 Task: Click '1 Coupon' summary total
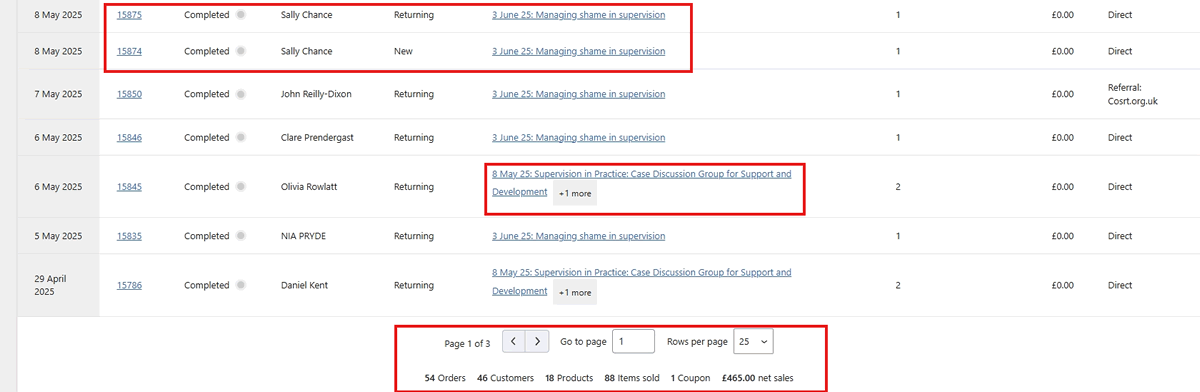[x=691, y=378]
